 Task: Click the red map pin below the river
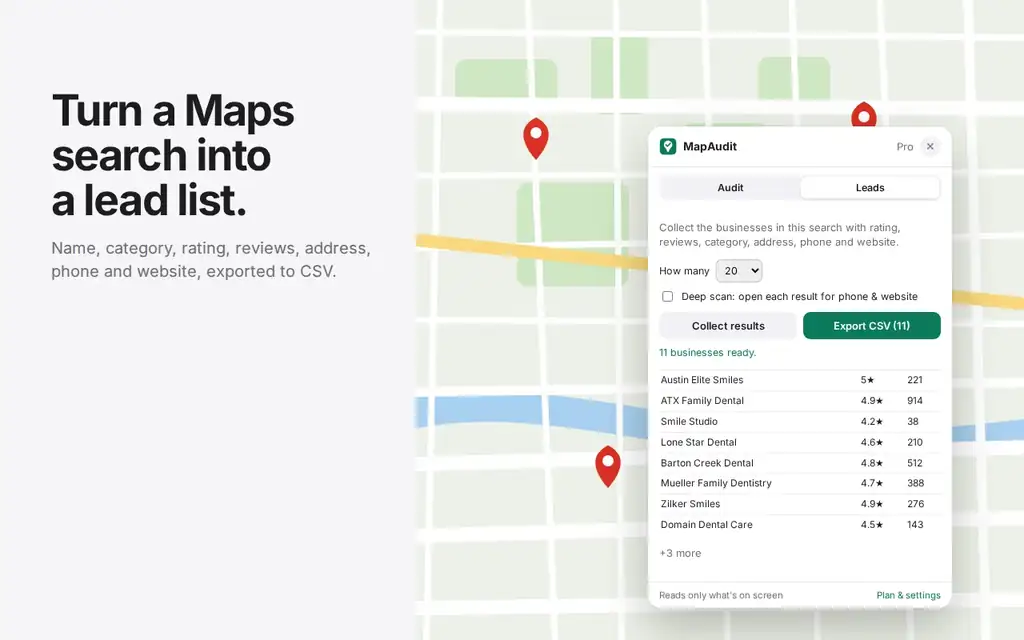[607, 466]
